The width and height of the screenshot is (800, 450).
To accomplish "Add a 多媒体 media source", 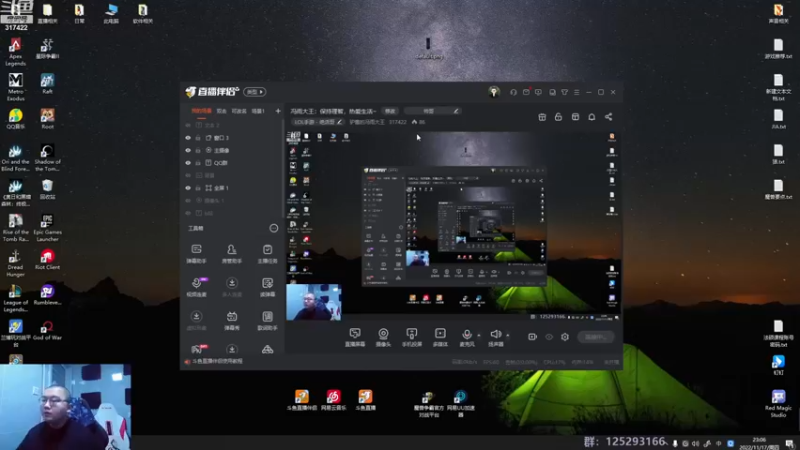I will 440,337.
